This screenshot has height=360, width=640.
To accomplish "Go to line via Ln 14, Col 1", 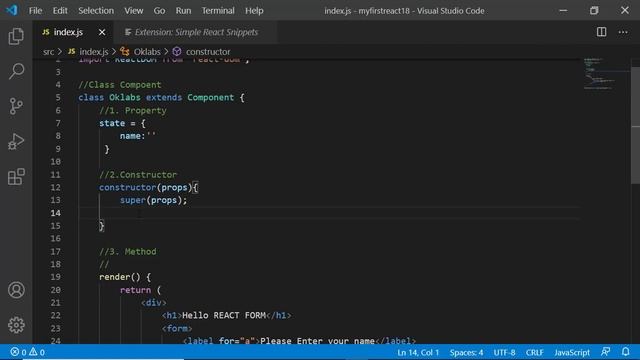I will tap(418, 352).
